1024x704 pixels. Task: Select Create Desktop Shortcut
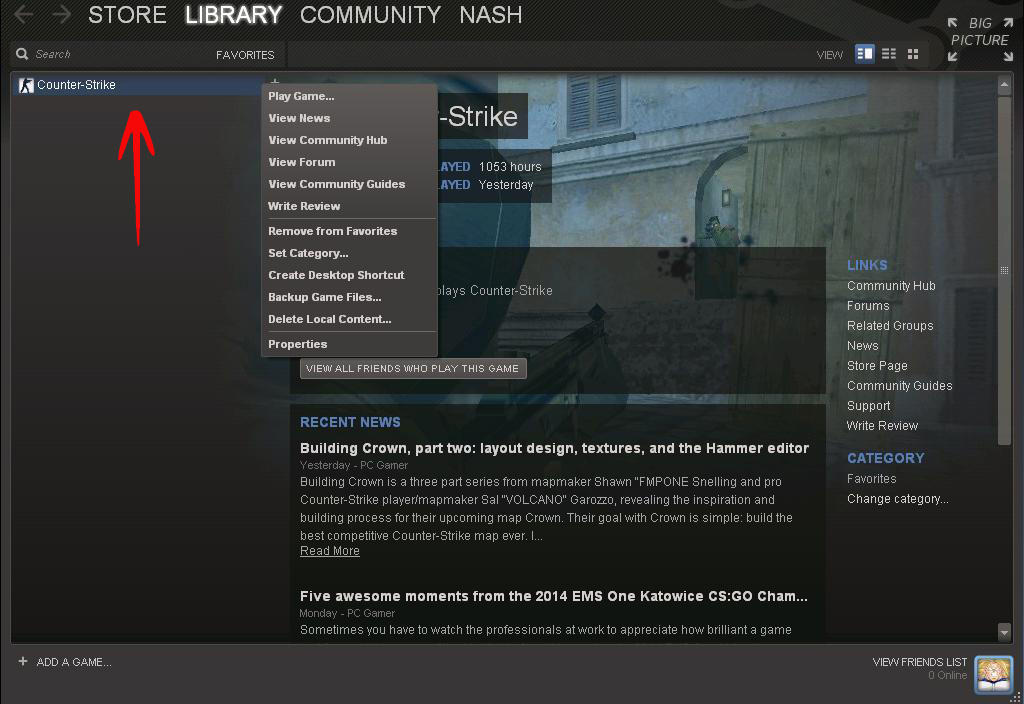[x=336, y=276]
